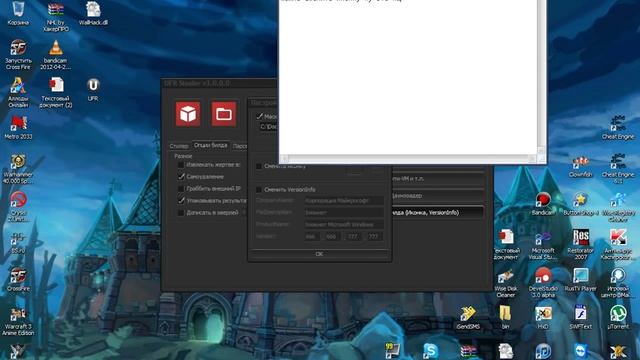
Task: Switch to the Паро... tab
Action: pyautogui.click(x=239, y=146)
